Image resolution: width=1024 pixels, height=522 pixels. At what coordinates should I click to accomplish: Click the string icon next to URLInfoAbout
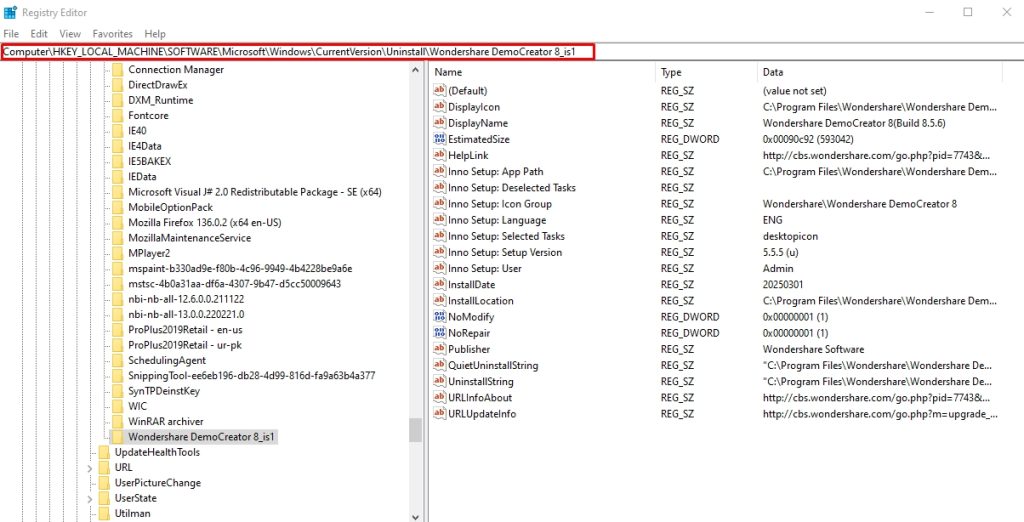(440, 397)
